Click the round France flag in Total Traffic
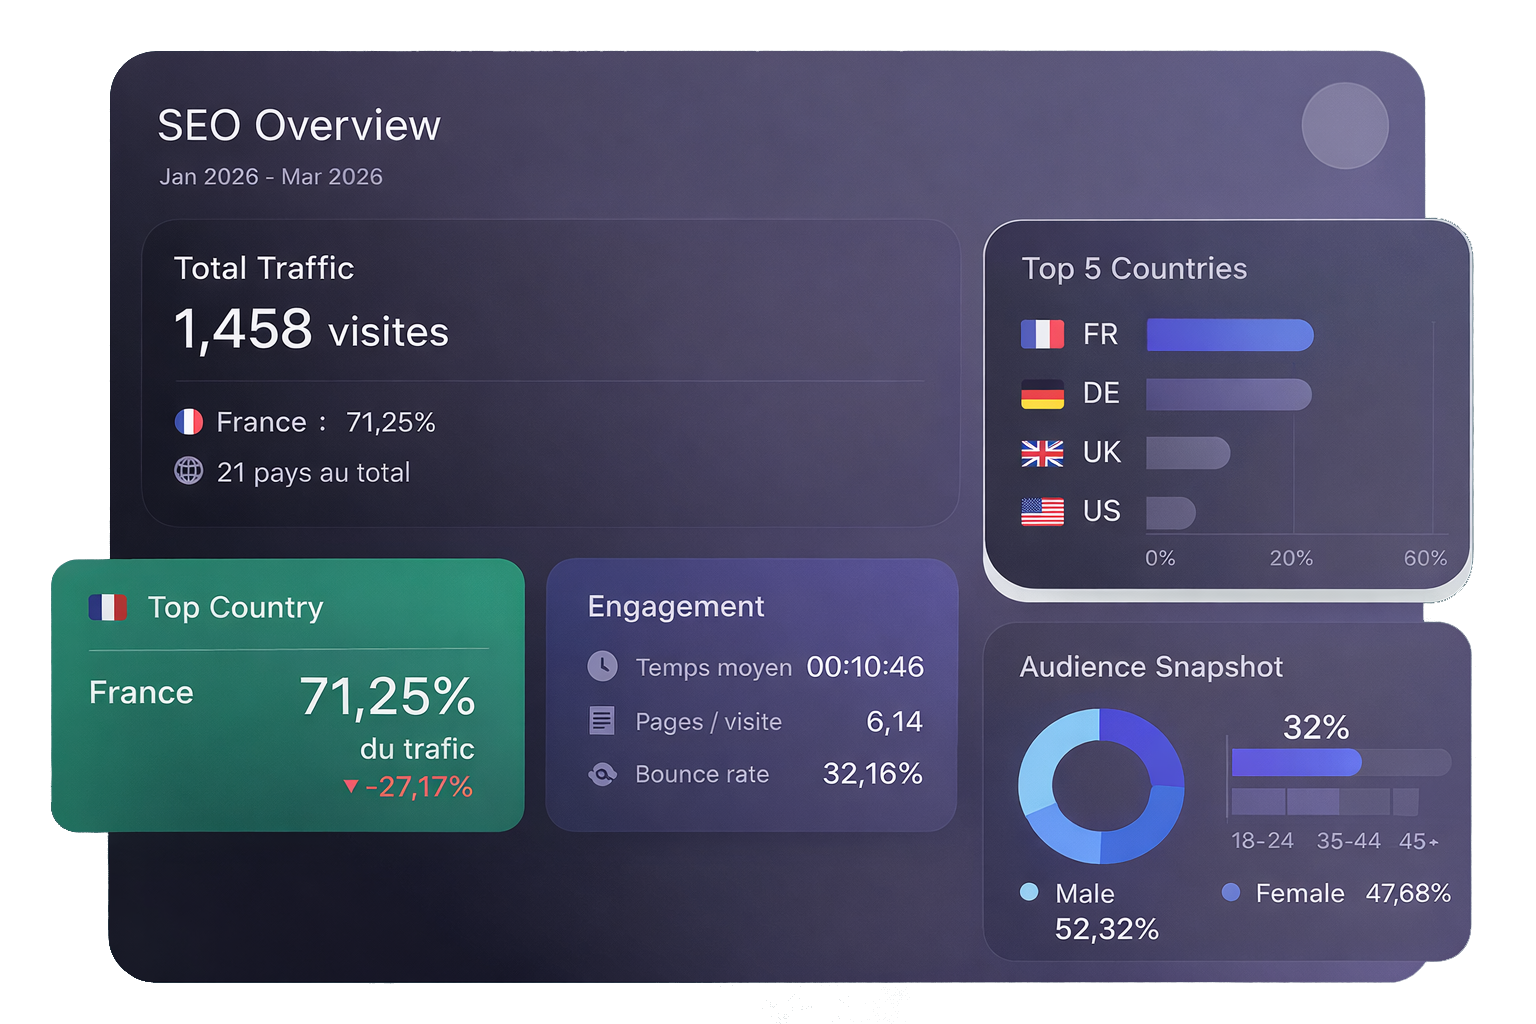The width and height of the screenshot is (1536, 1024). tap(189, 422)
